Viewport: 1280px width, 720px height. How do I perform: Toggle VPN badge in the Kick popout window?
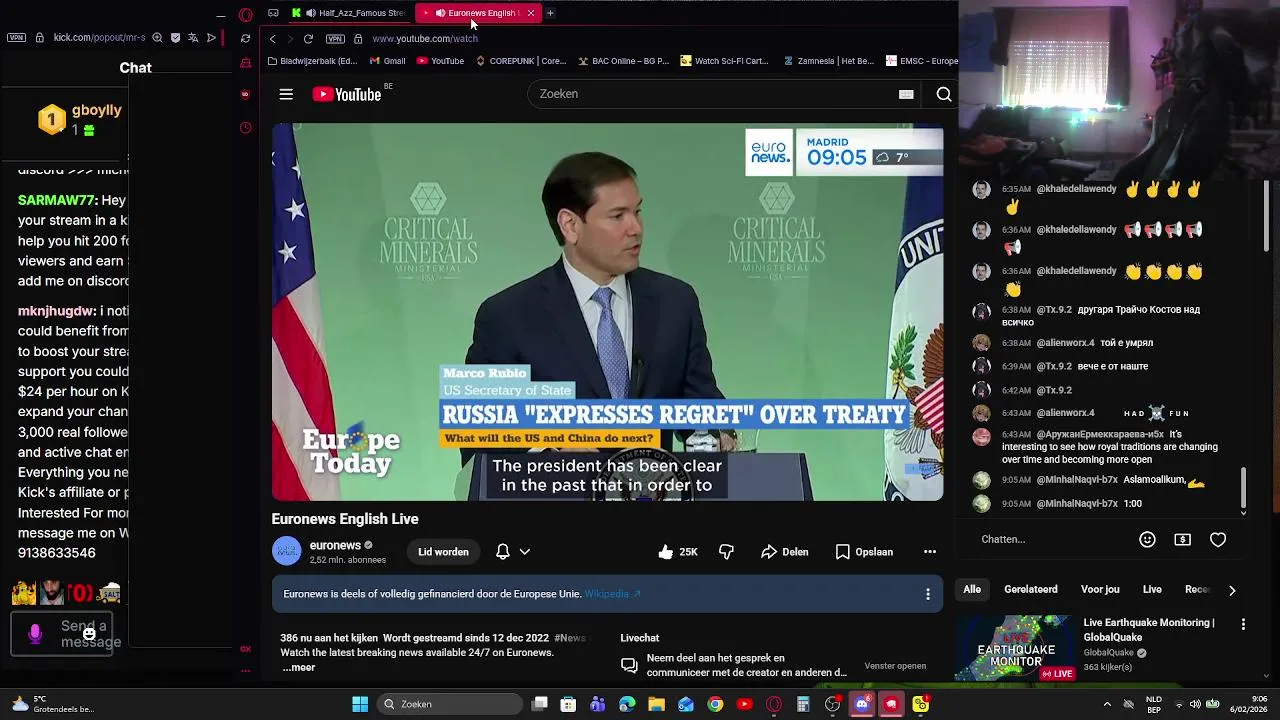tap(16, 38)
